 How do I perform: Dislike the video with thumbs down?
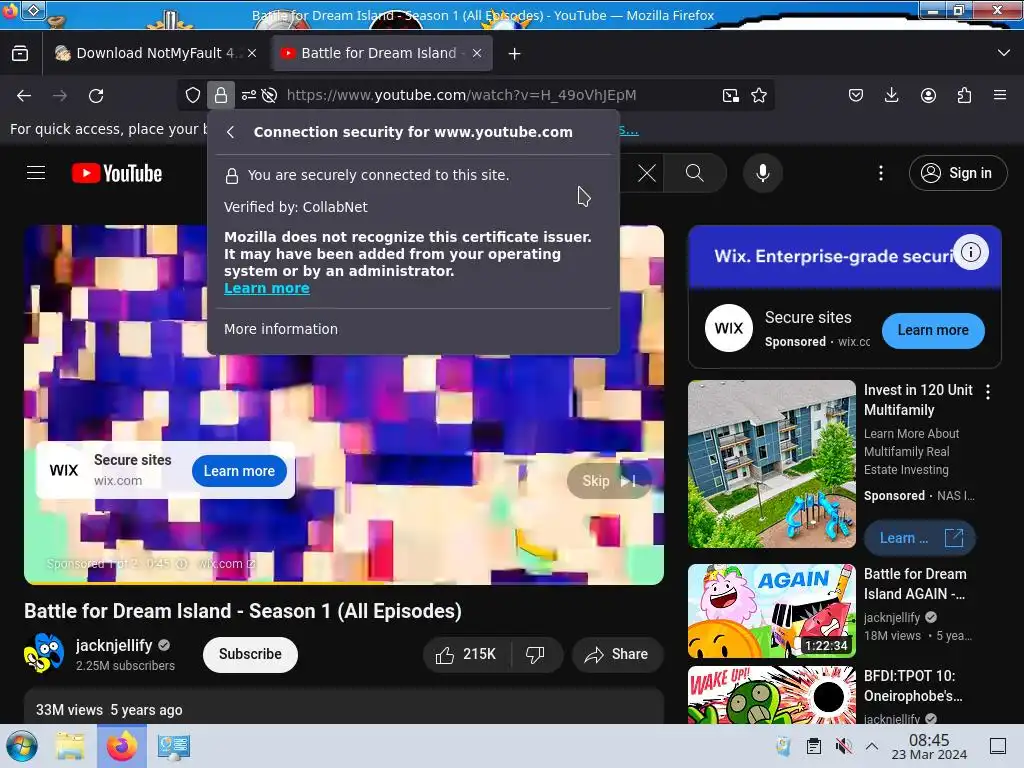(536, 654)
